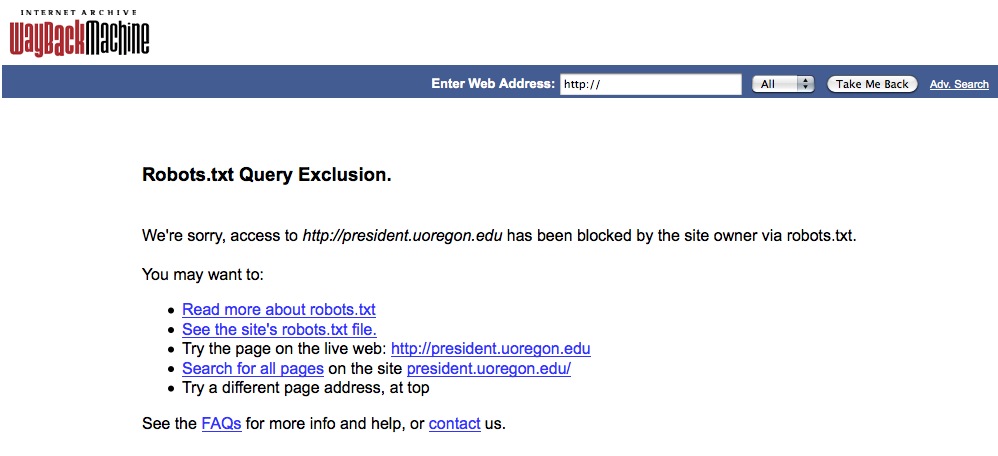998x456 pixels.
Task: Click the Take Me Back button
Action: pyautogui.click(x=872, y=84)
